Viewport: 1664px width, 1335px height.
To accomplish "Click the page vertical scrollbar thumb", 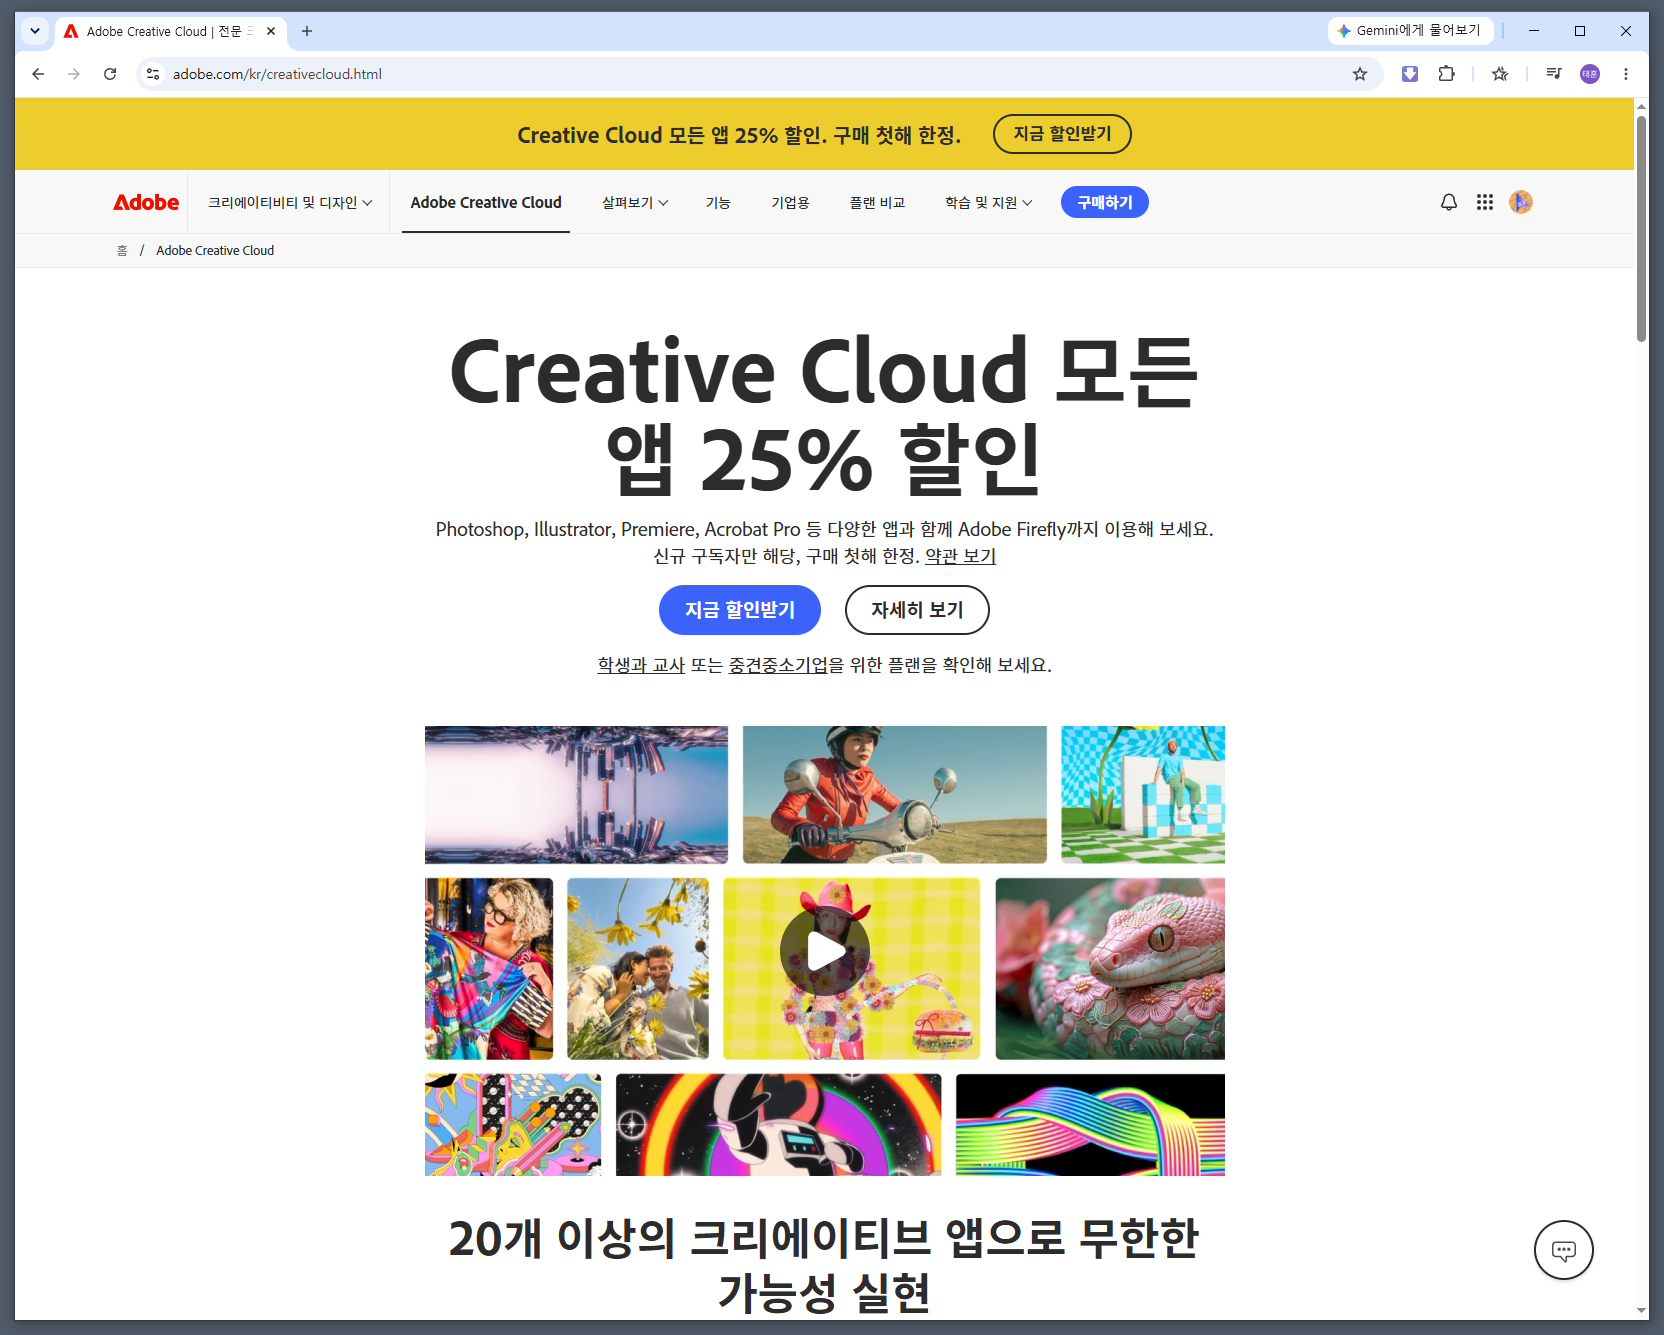I will 1641,228.
